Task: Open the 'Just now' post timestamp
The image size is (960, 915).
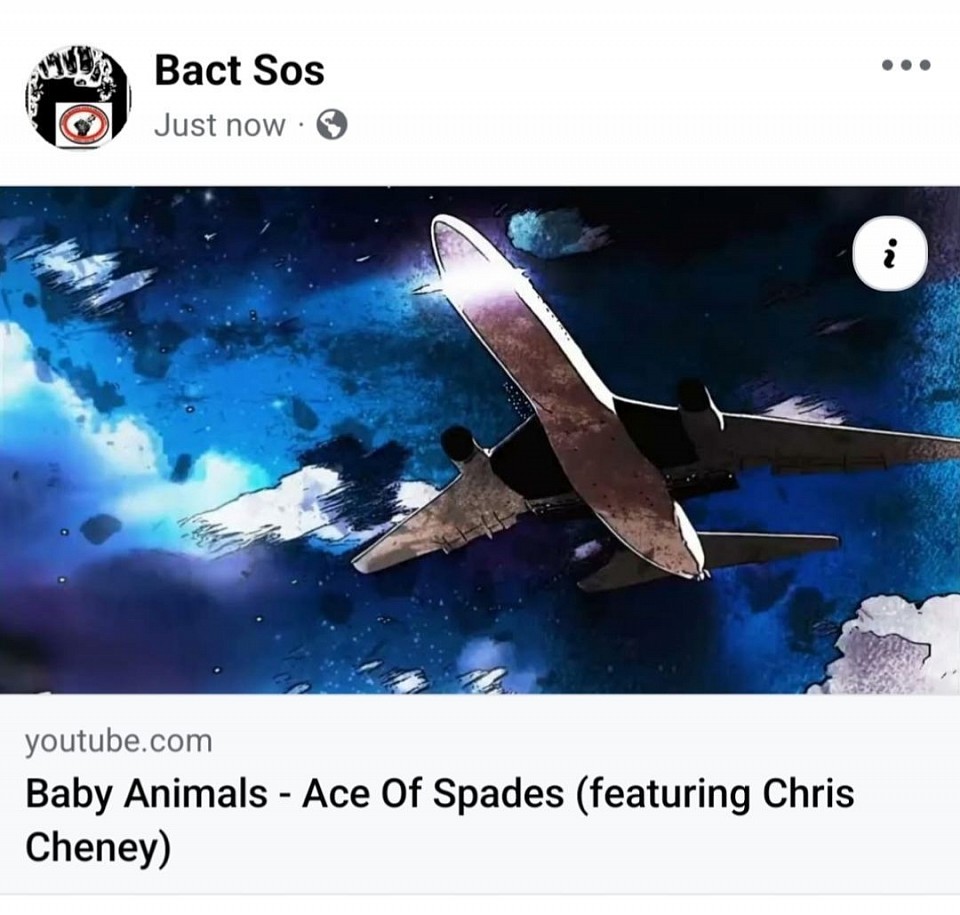Action: (220, 125)
